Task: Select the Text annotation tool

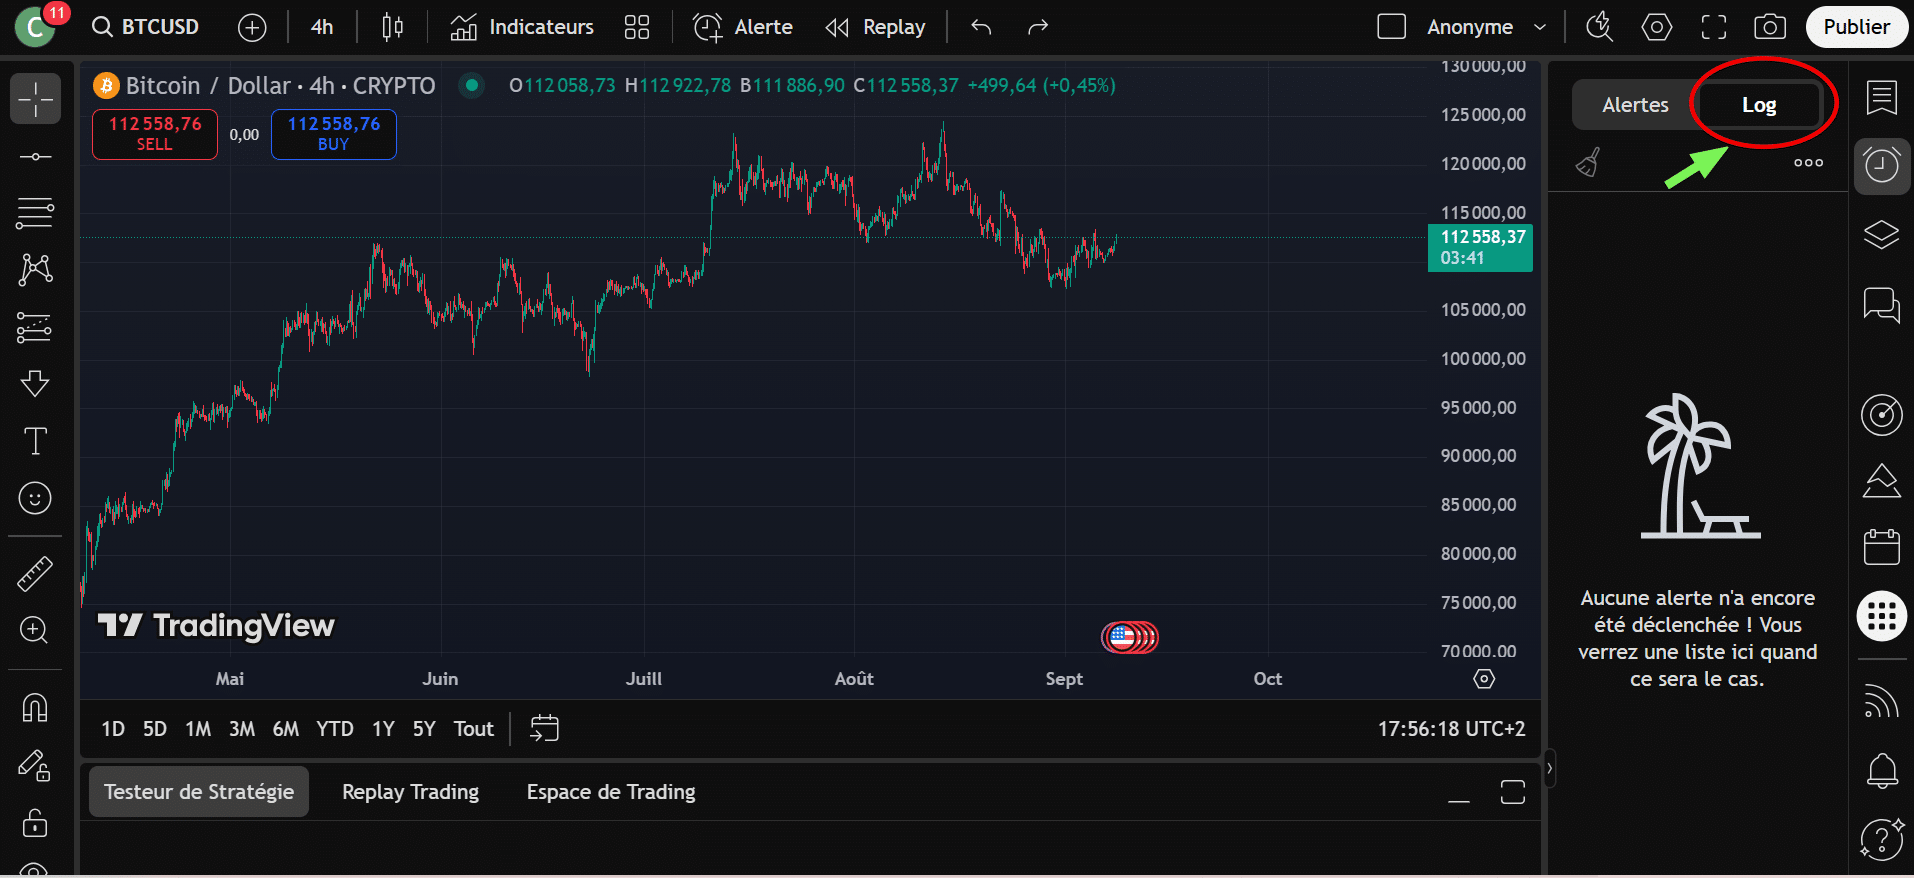Action: pyautogui.click(x=35, y=441)
